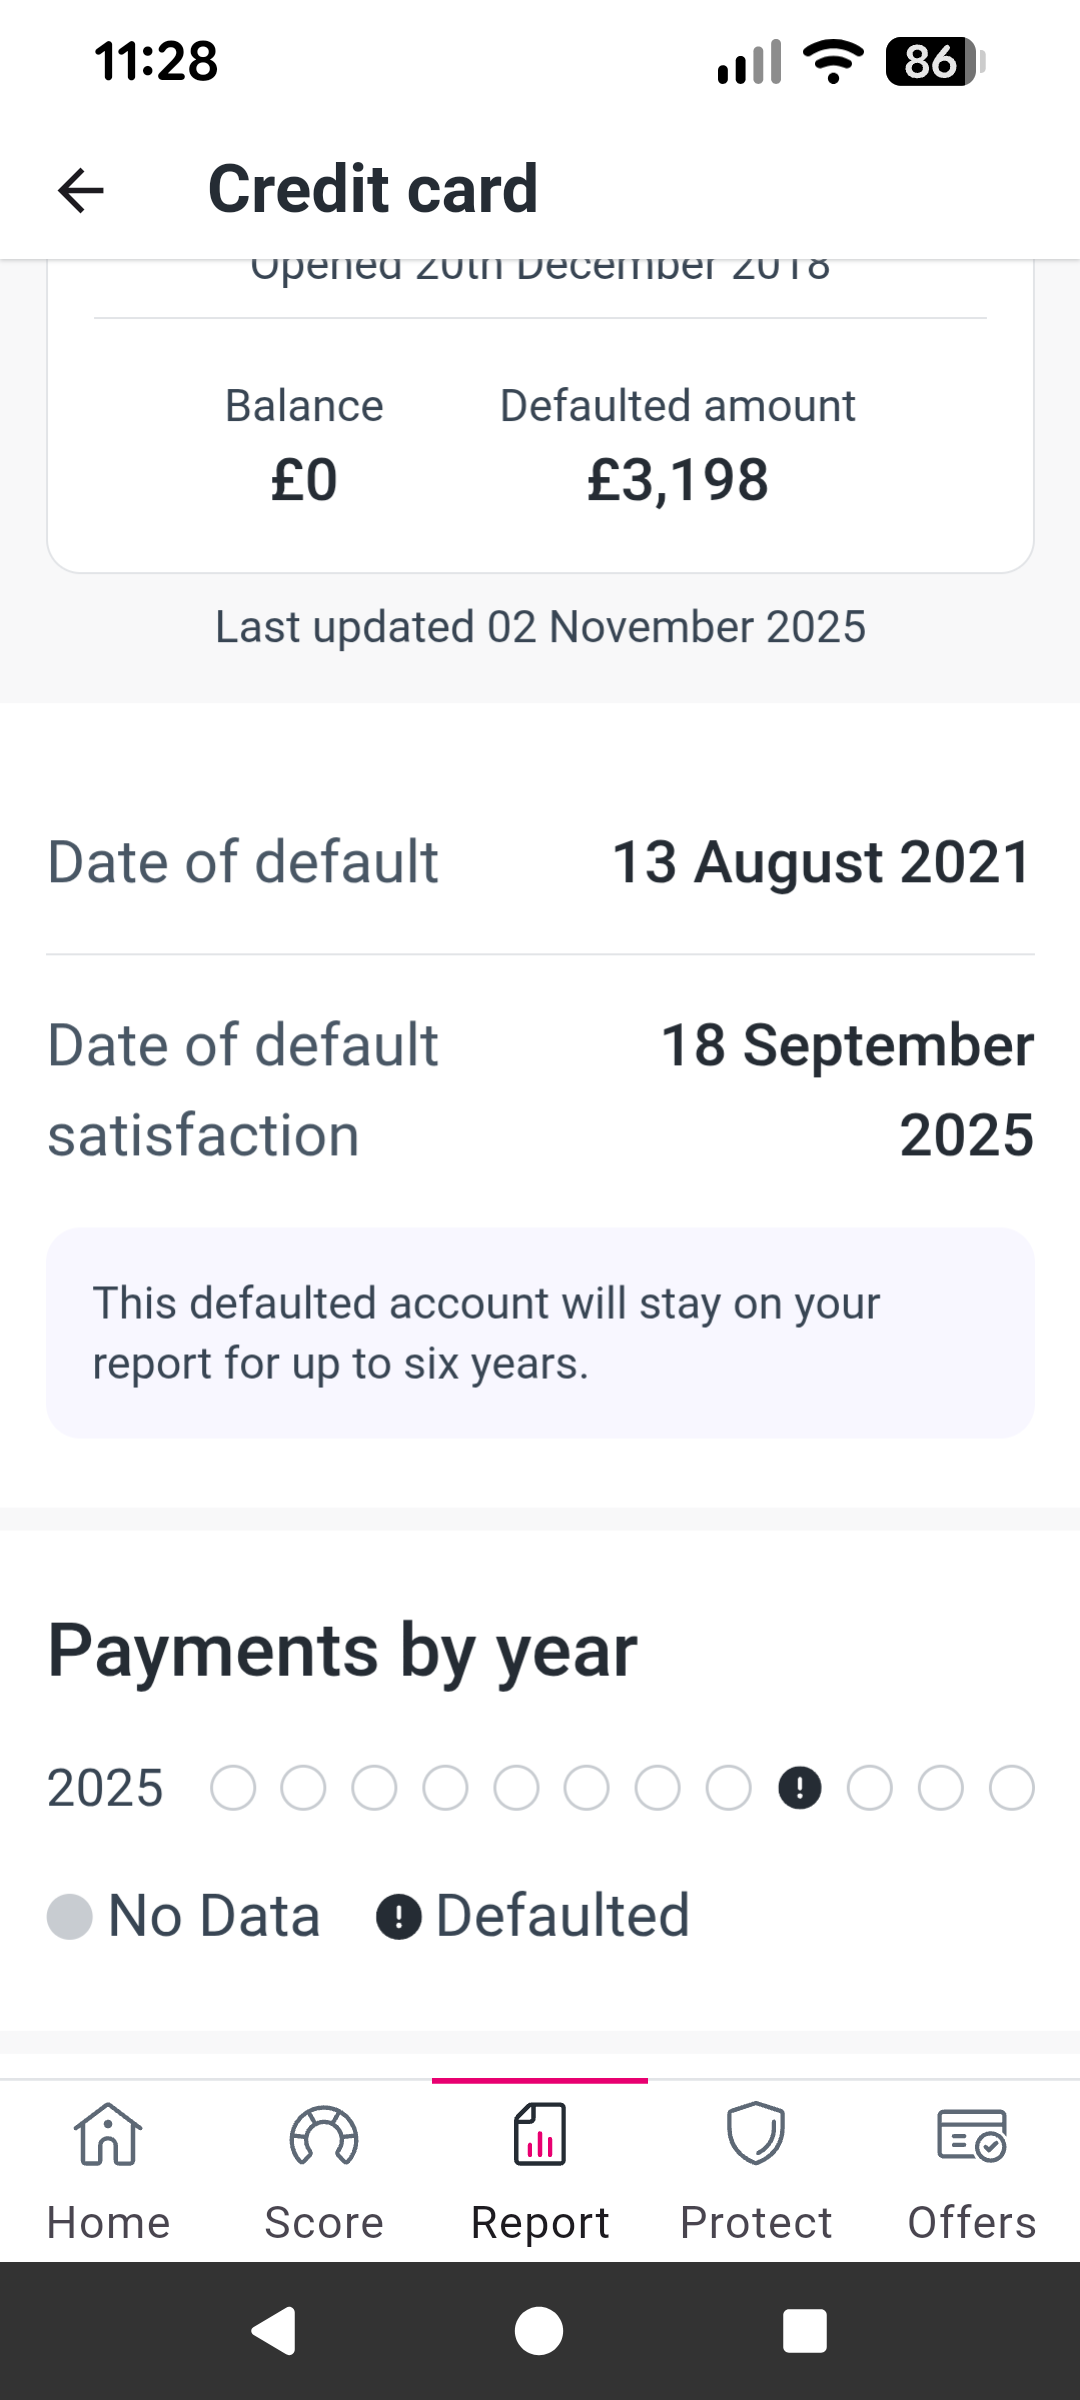The image size is (1080, 2400).
Task: Tap the battery indicator in status bar
Action: (x=933, y=62)
